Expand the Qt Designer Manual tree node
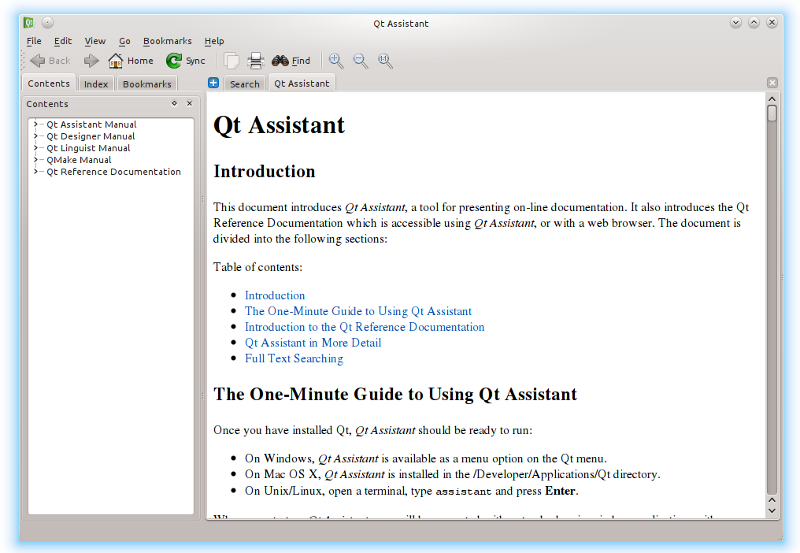Image resolution: width=800 pixels, height=553 pixels. pyautogui.click(x=36, y=137)
